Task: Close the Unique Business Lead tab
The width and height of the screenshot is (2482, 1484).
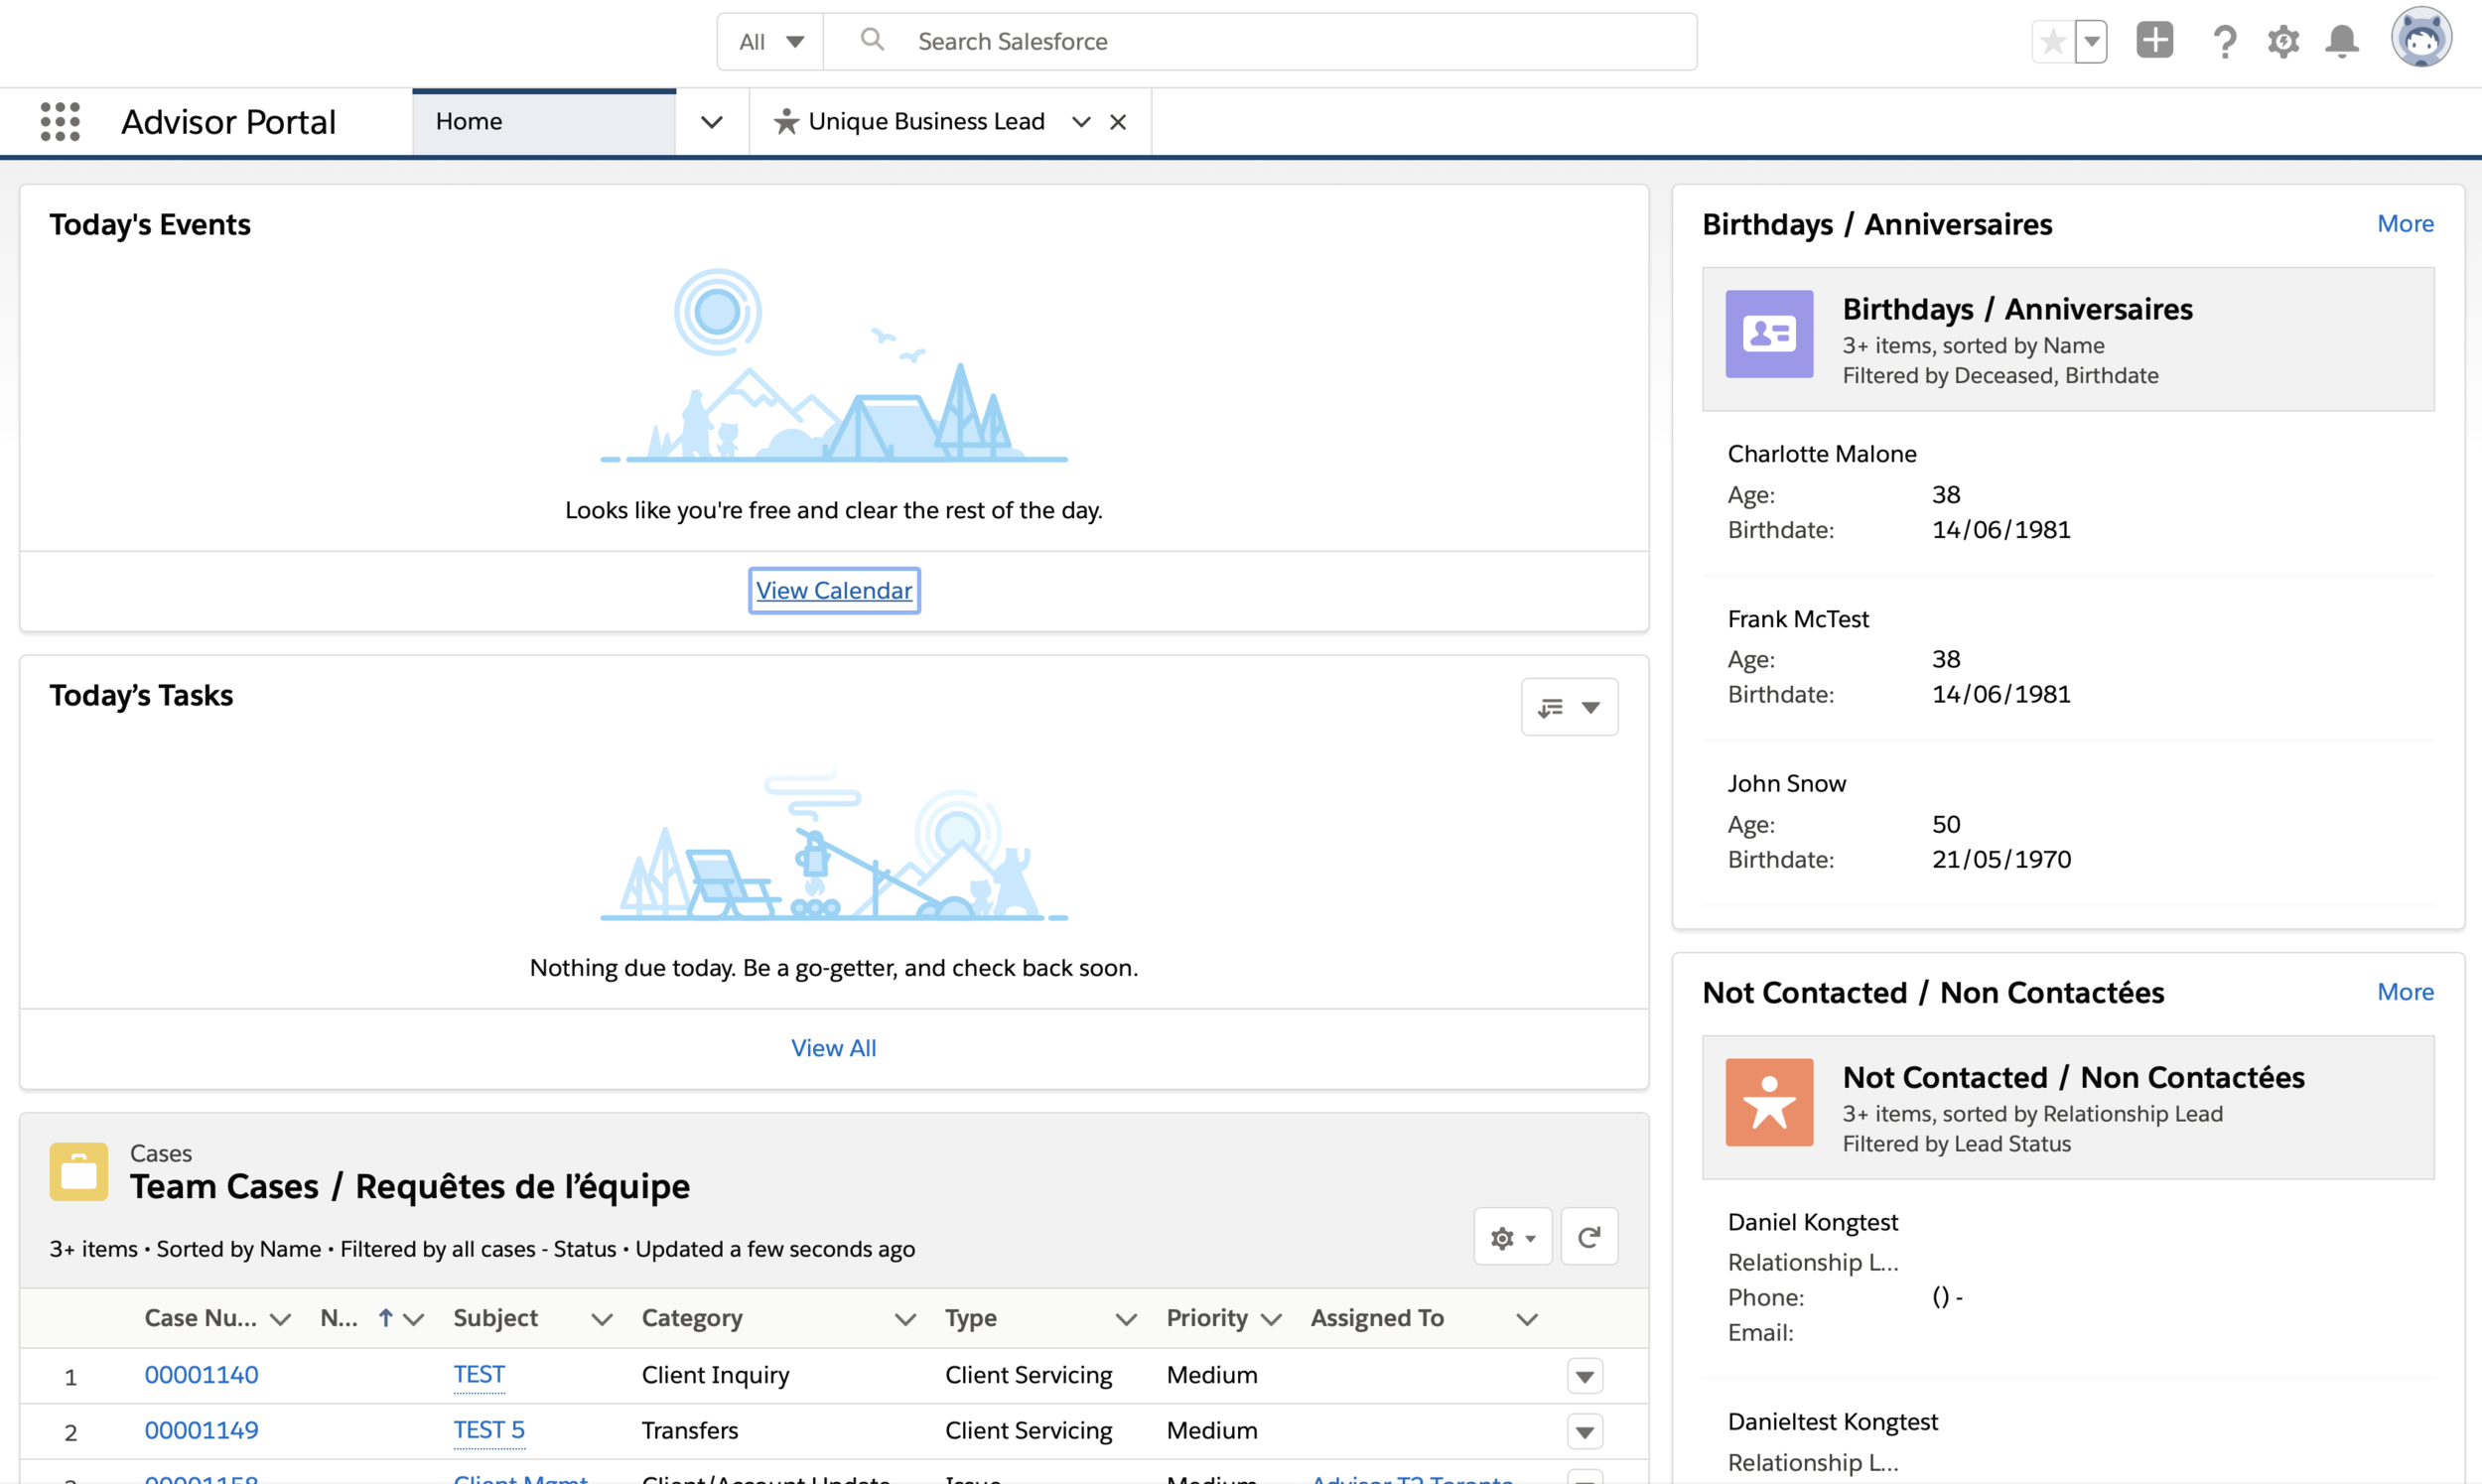Action: (x=1118, y=122)
